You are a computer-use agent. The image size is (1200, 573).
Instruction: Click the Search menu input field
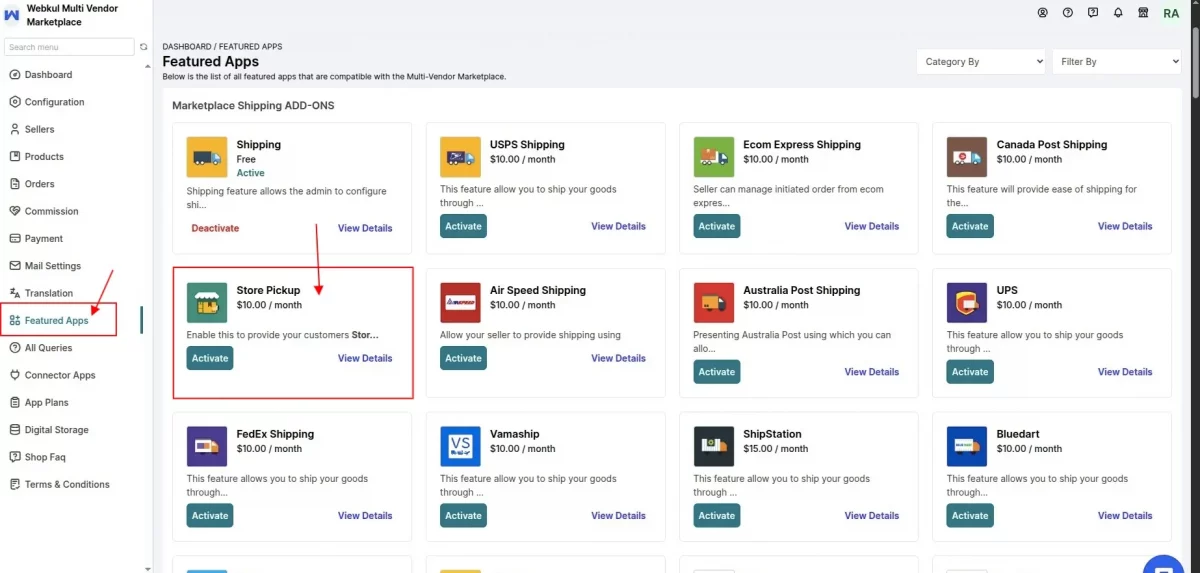pos(69,47)
